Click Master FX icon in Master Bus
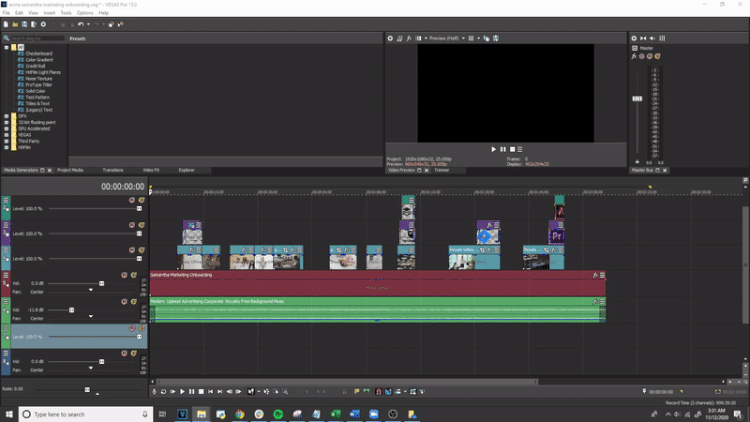Image resolution: width=750 pixels, height=422 pixels. click(x=634, y=56)
